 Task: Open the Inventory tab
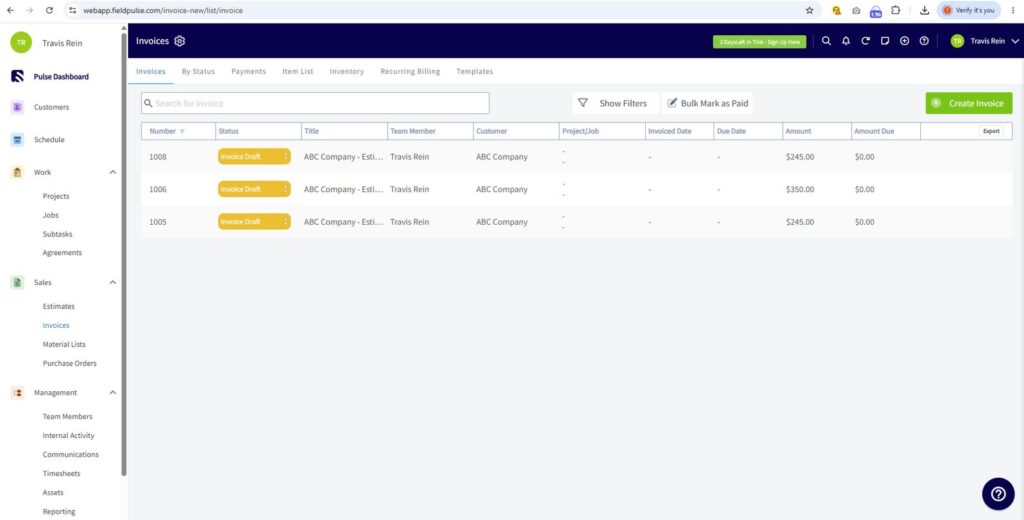347,71
